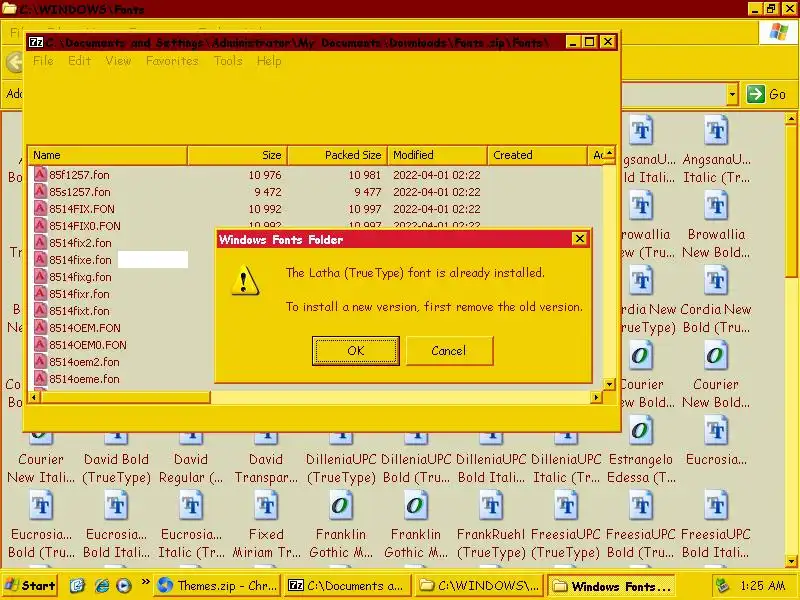The image size is (800, 600).
Task: Click the Back button in Fonts window
Action: click(x=14, y=62)
